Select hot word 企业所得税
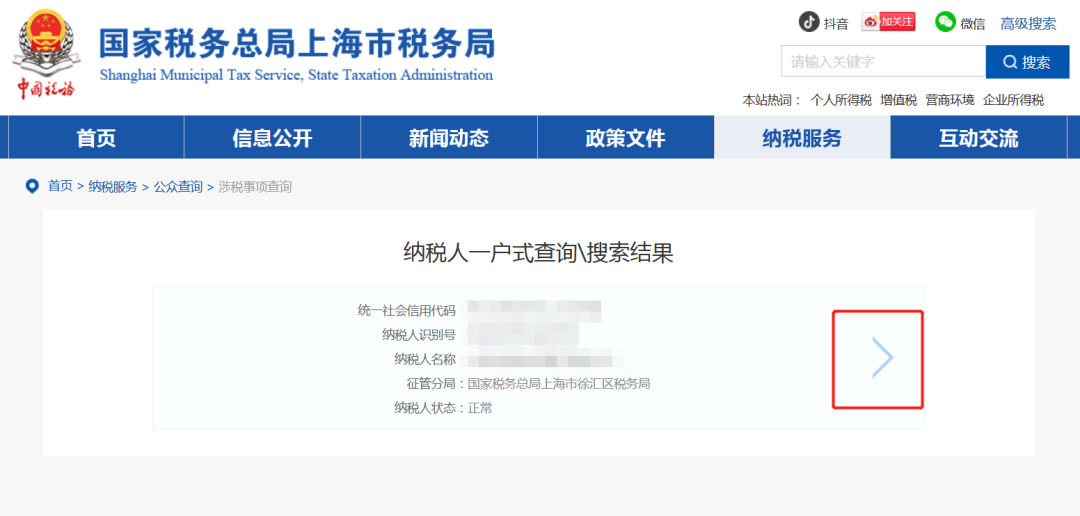 point(1014,101)
